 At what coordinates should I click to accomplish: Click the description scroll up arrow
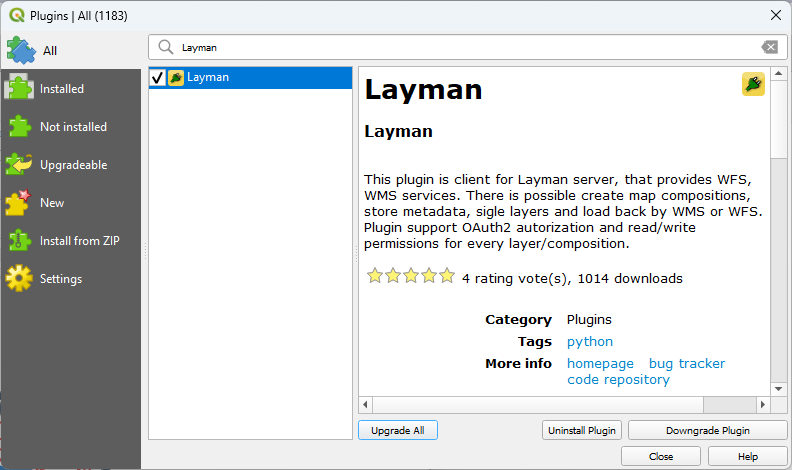point(778,74)
